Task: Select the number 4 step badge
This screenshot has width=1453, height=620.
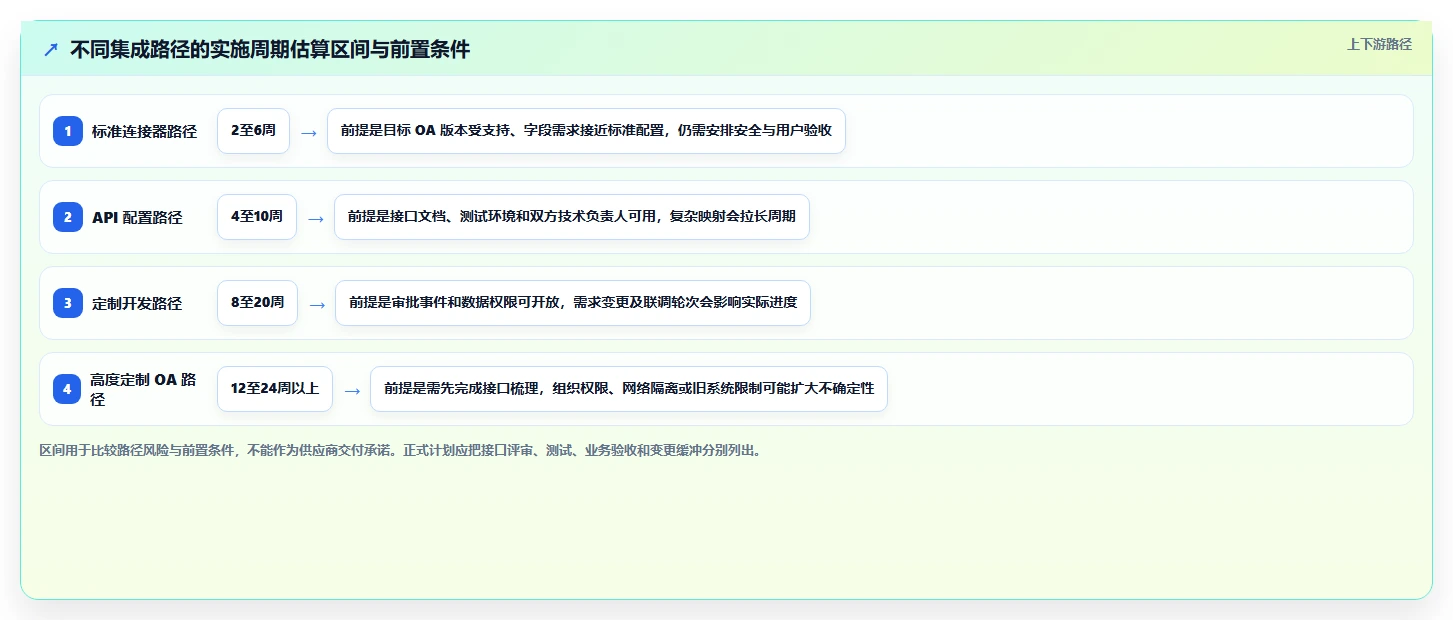Action: (x=68, y=389)
